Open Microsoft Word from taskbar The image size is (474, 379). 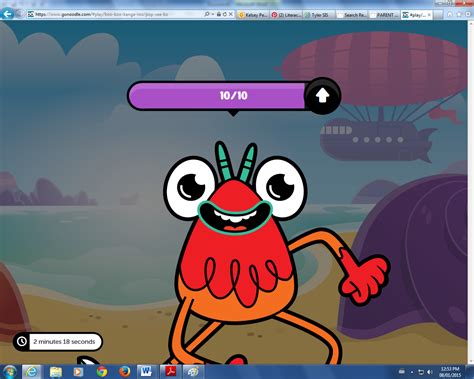(x=146, y=371)
